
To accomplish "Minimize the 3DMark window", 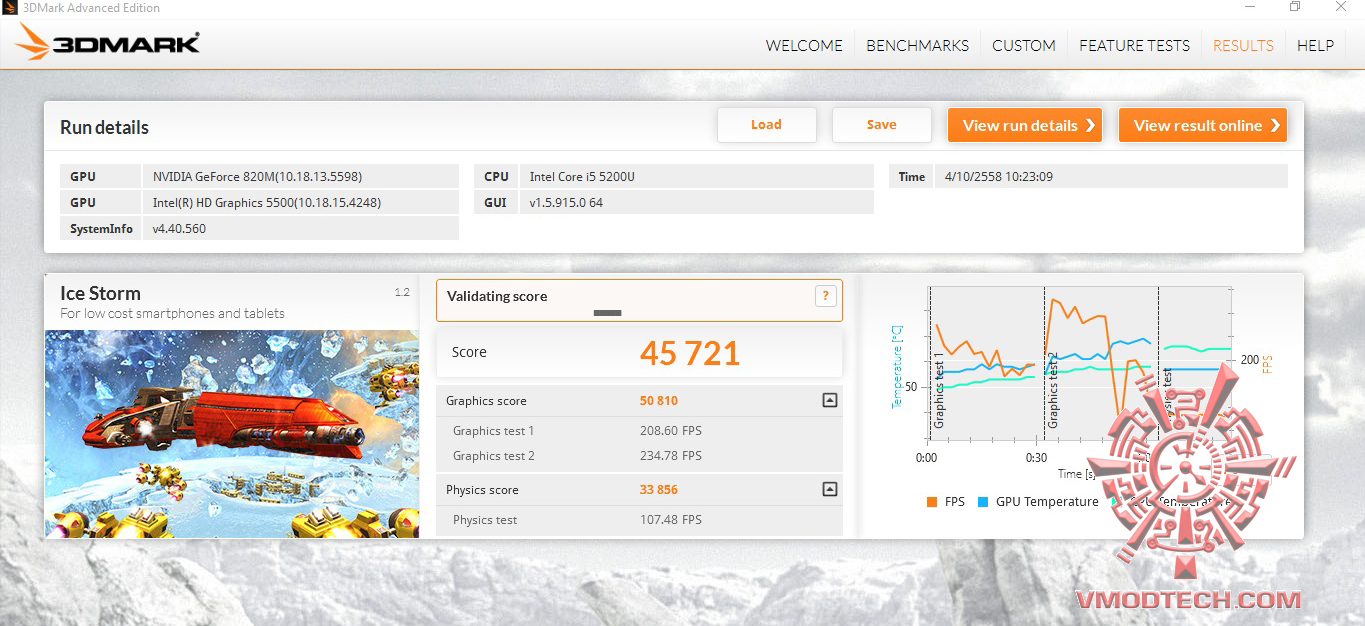I will point(1249,7).
